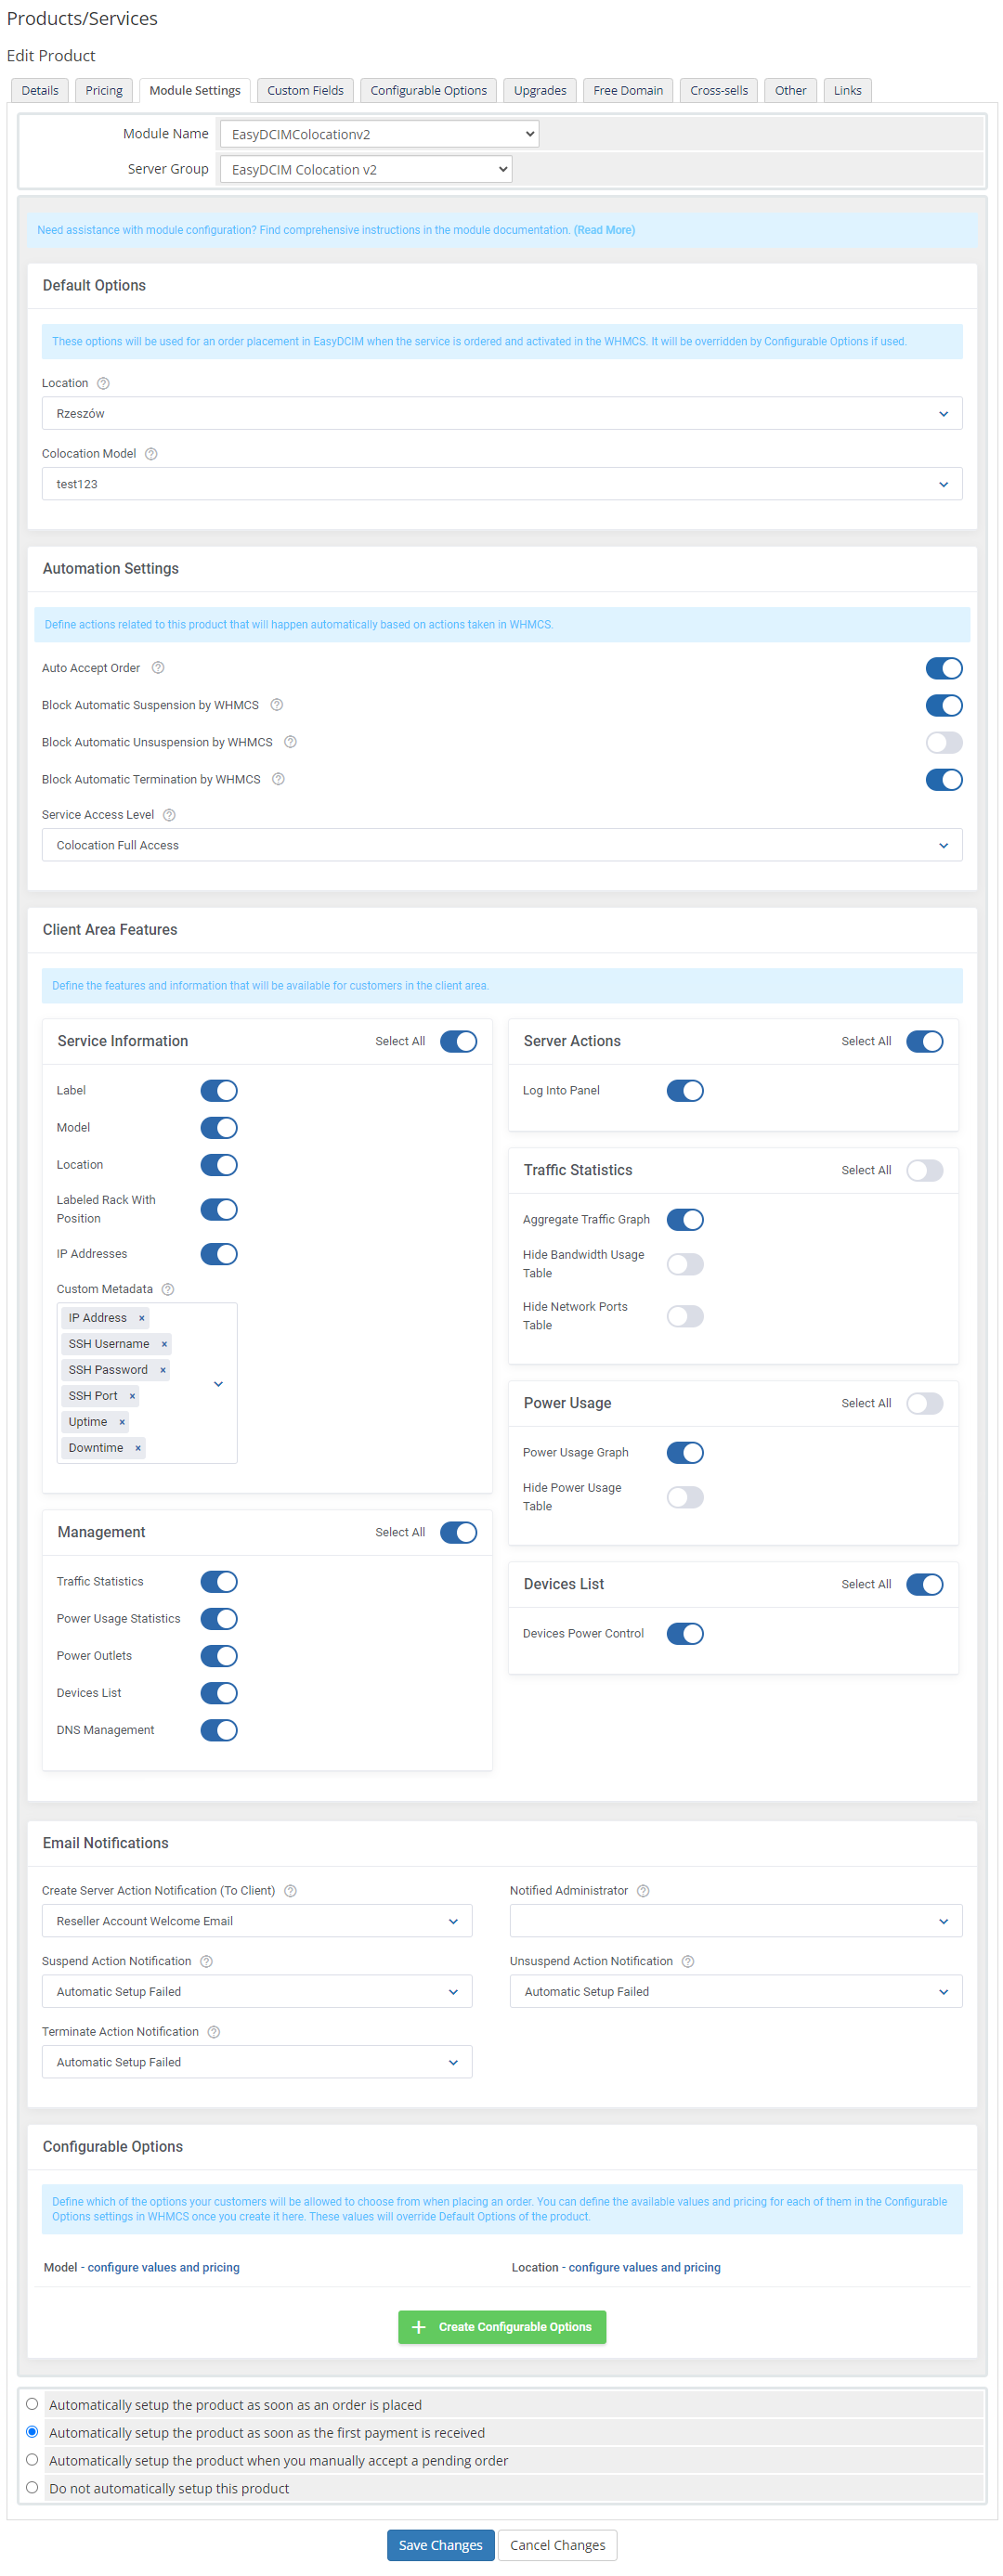Open Server Group dropdown
Screen dimensions: 1003x2576
coord(366,169)
